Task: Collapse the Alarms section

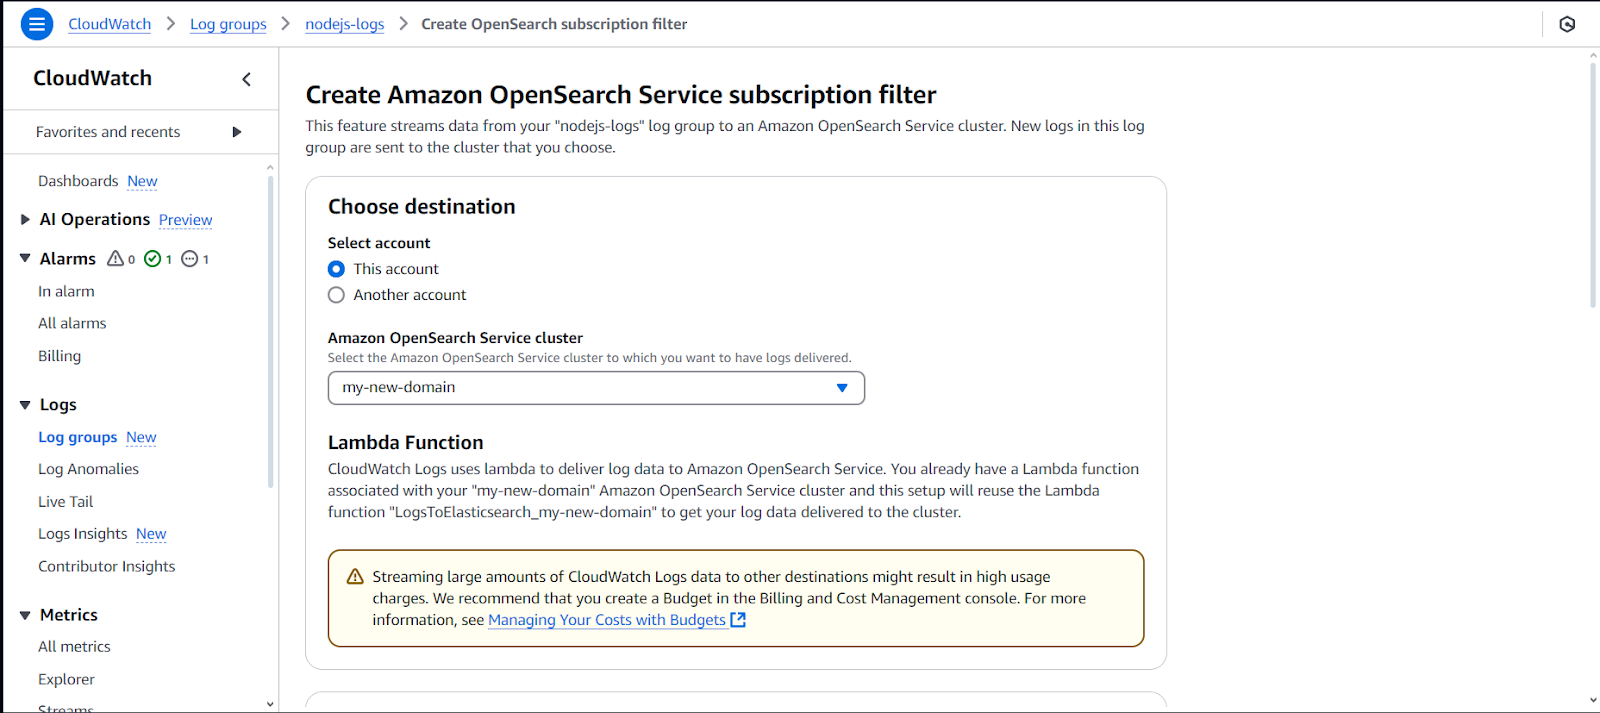Action: pos(25,258)
